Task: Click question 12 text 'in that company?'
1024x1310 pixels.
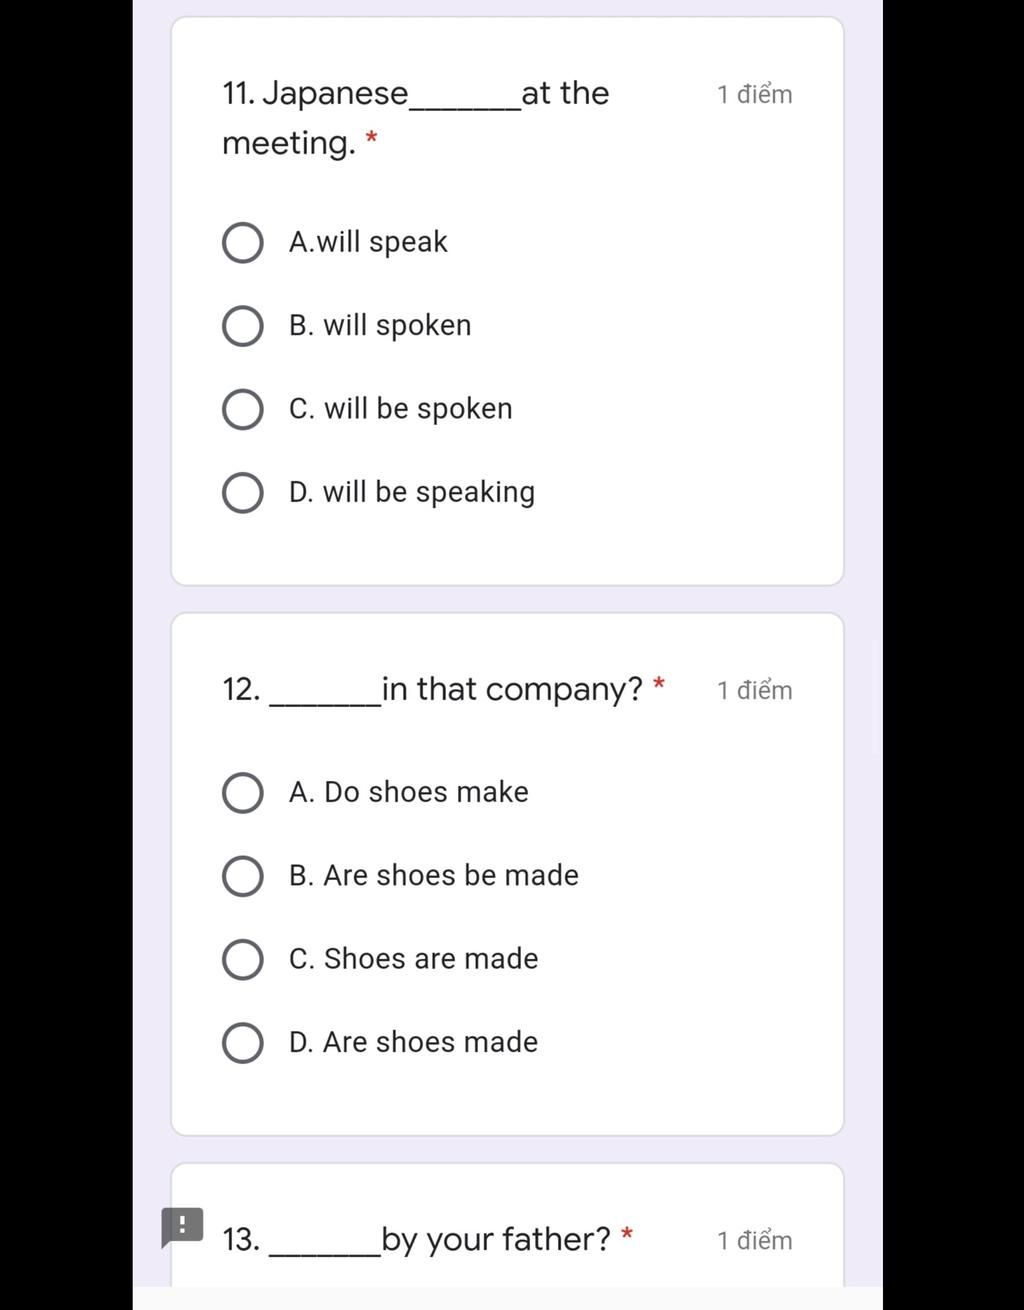Action: click(511, 690)
